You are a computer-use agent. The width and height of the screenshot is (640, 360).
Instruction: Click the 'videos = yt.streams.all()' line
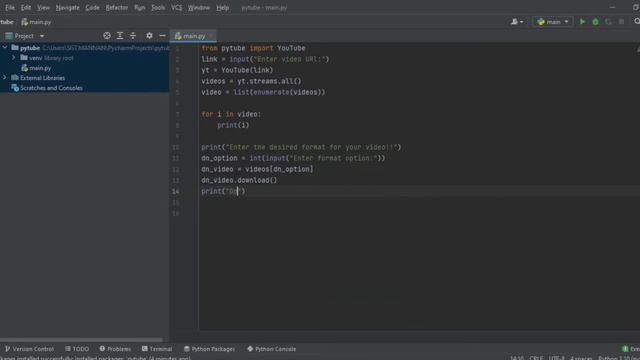(251, 81)
